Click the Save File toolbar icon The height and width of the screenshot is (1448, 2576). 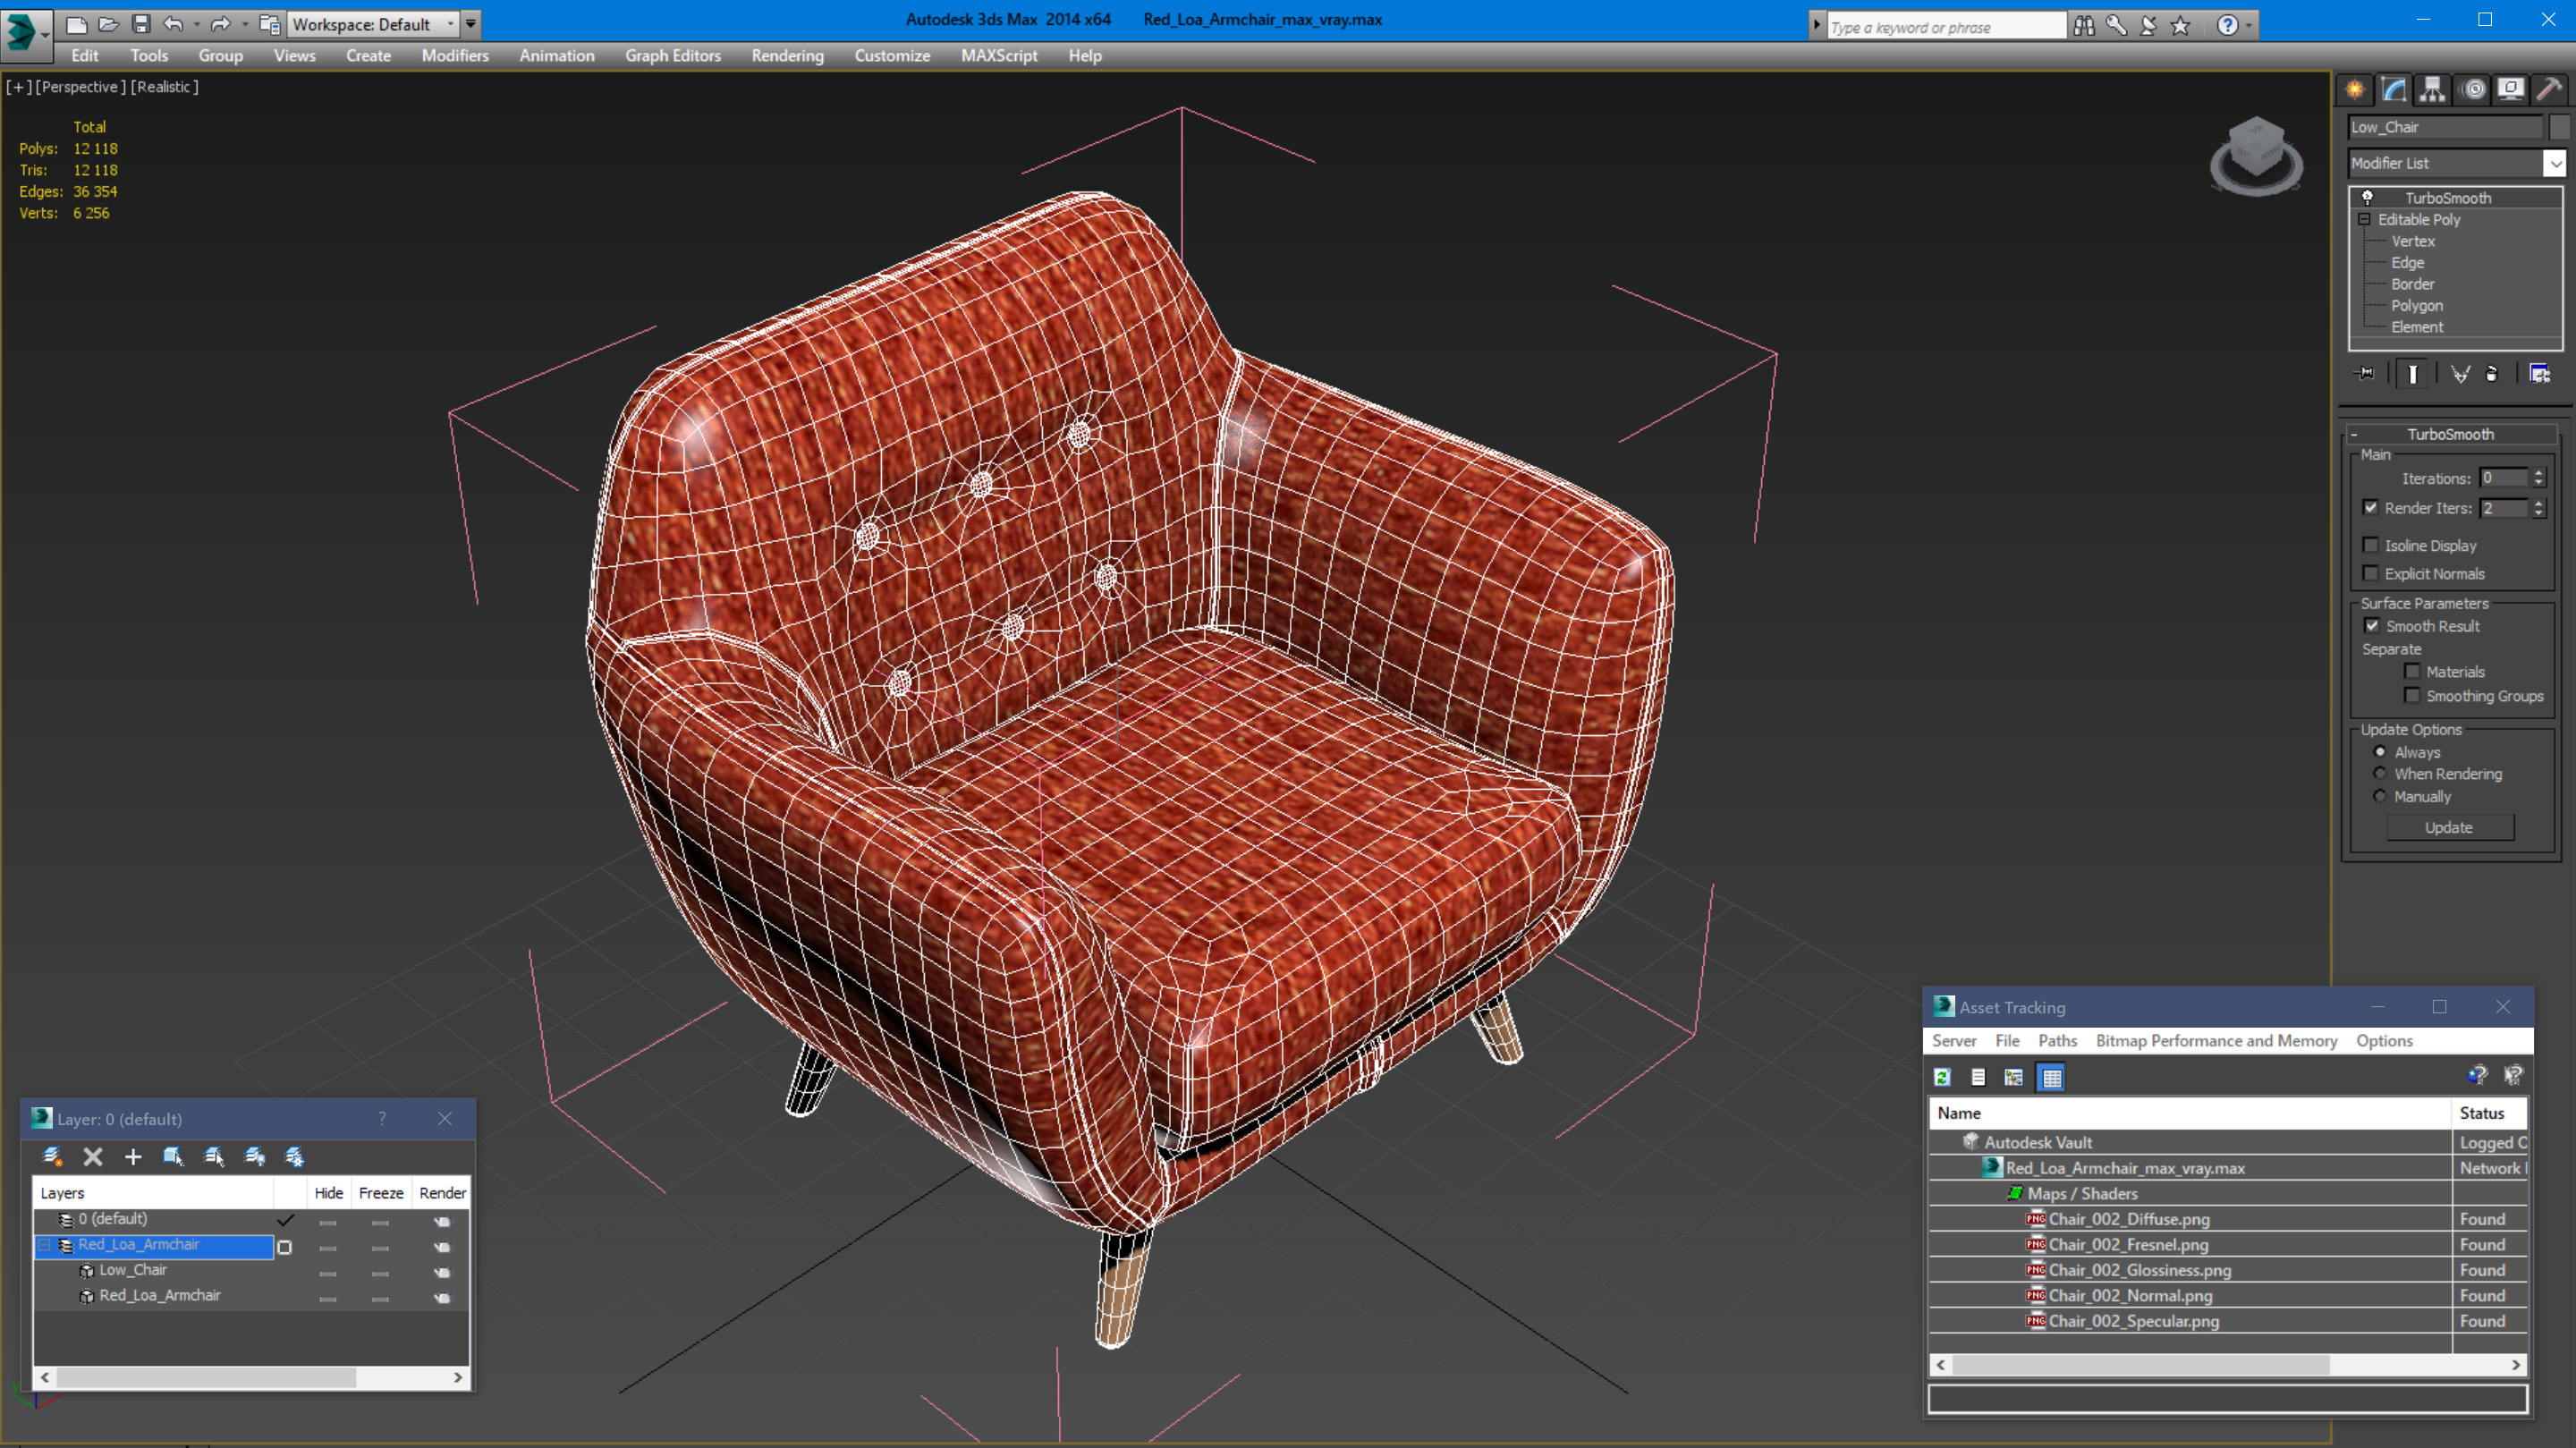click(x=141, y=24)
